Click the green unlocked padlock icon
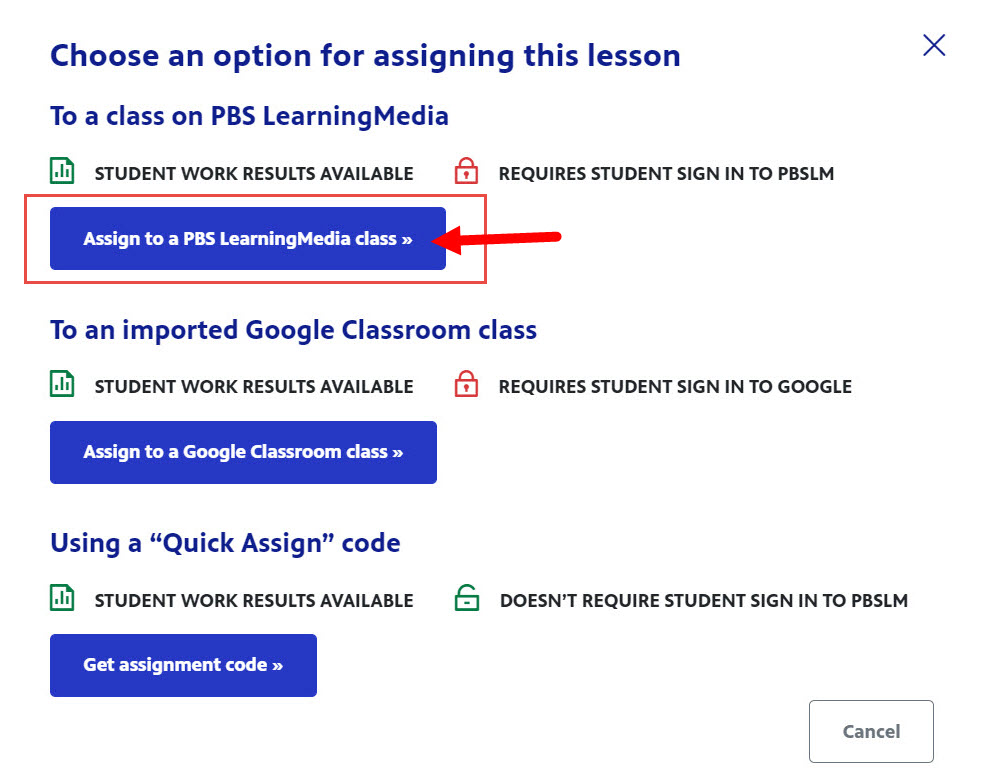Screen dimensions: 993x778 coord(467,598)
